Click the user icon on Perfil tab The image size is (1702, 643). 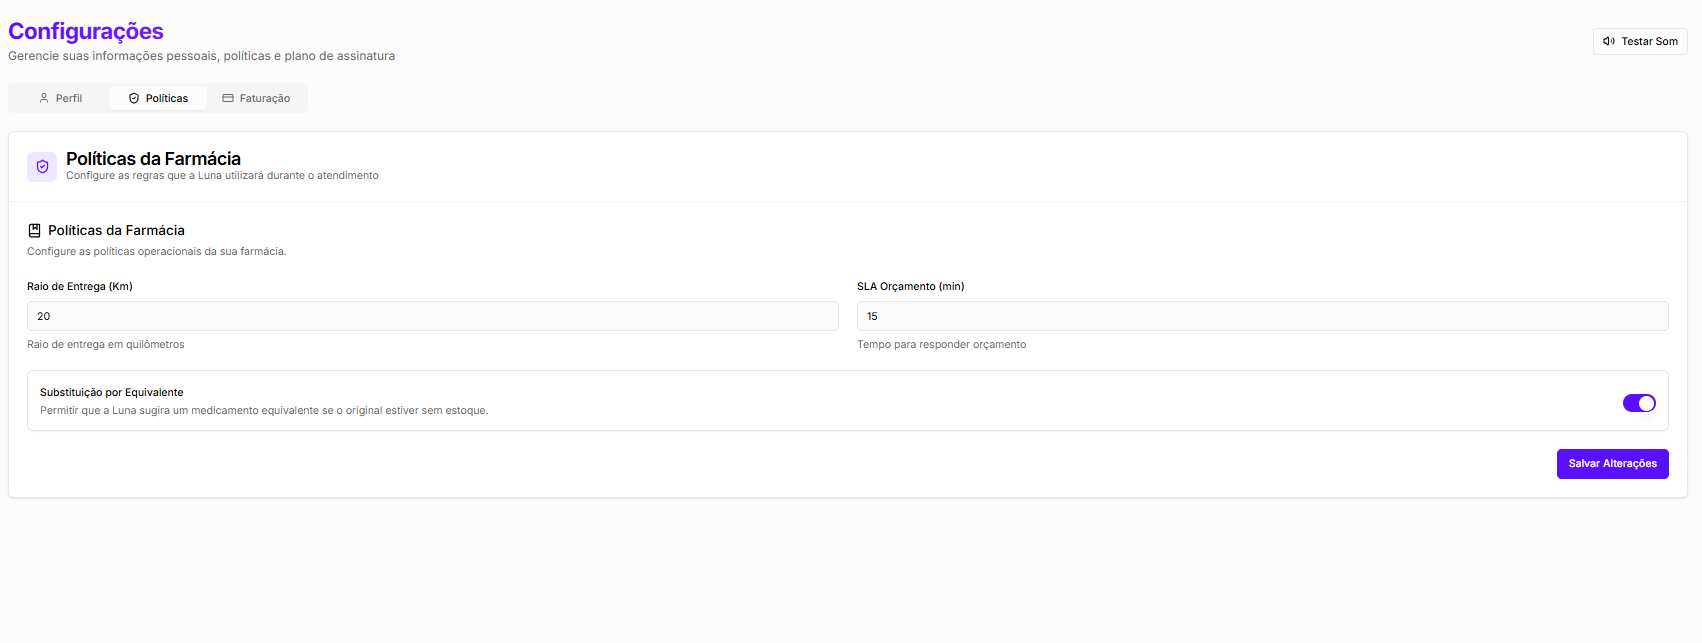click(44, 98)
